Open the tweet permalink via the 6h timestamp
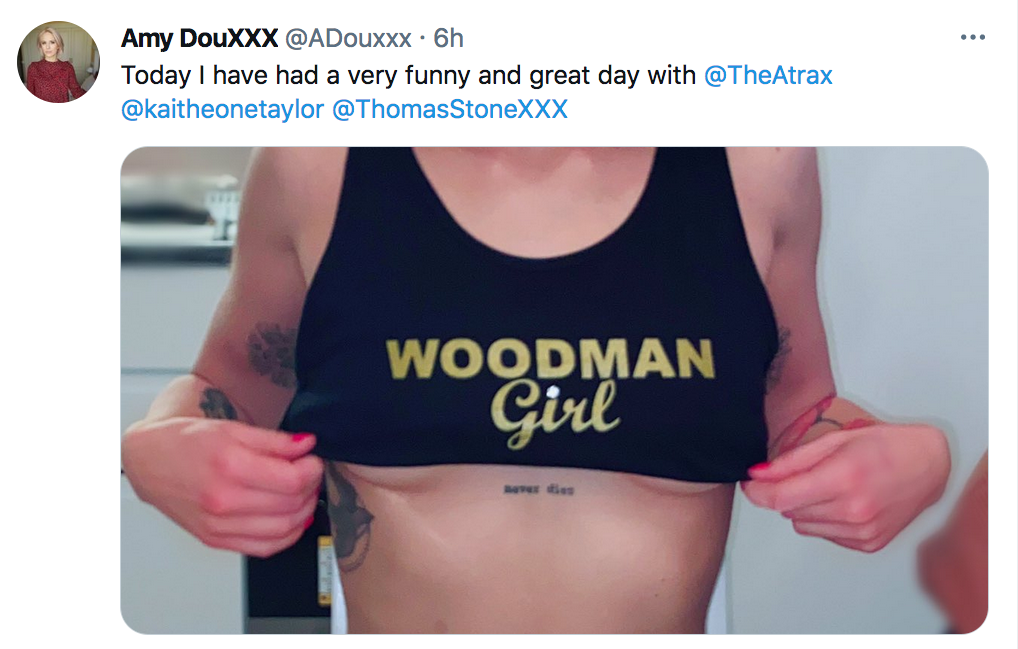The image size is (1018, 649). [x=449, y=38]
